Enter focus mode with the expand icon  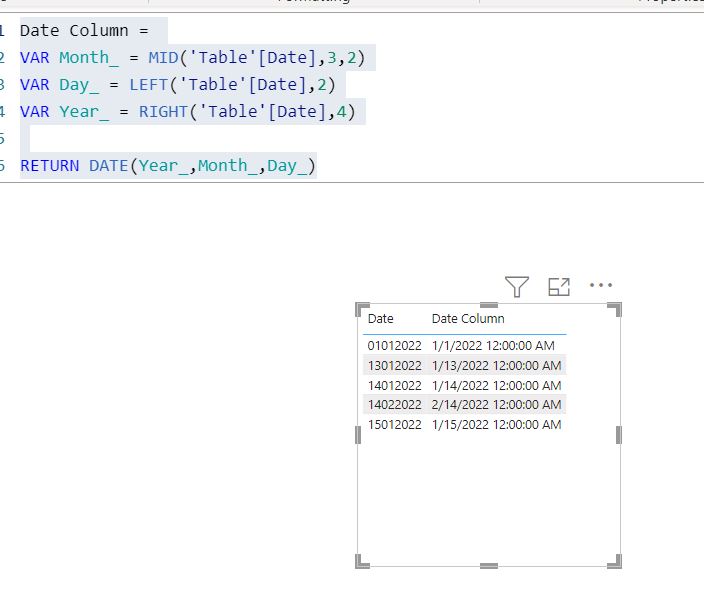coord(559,286)
